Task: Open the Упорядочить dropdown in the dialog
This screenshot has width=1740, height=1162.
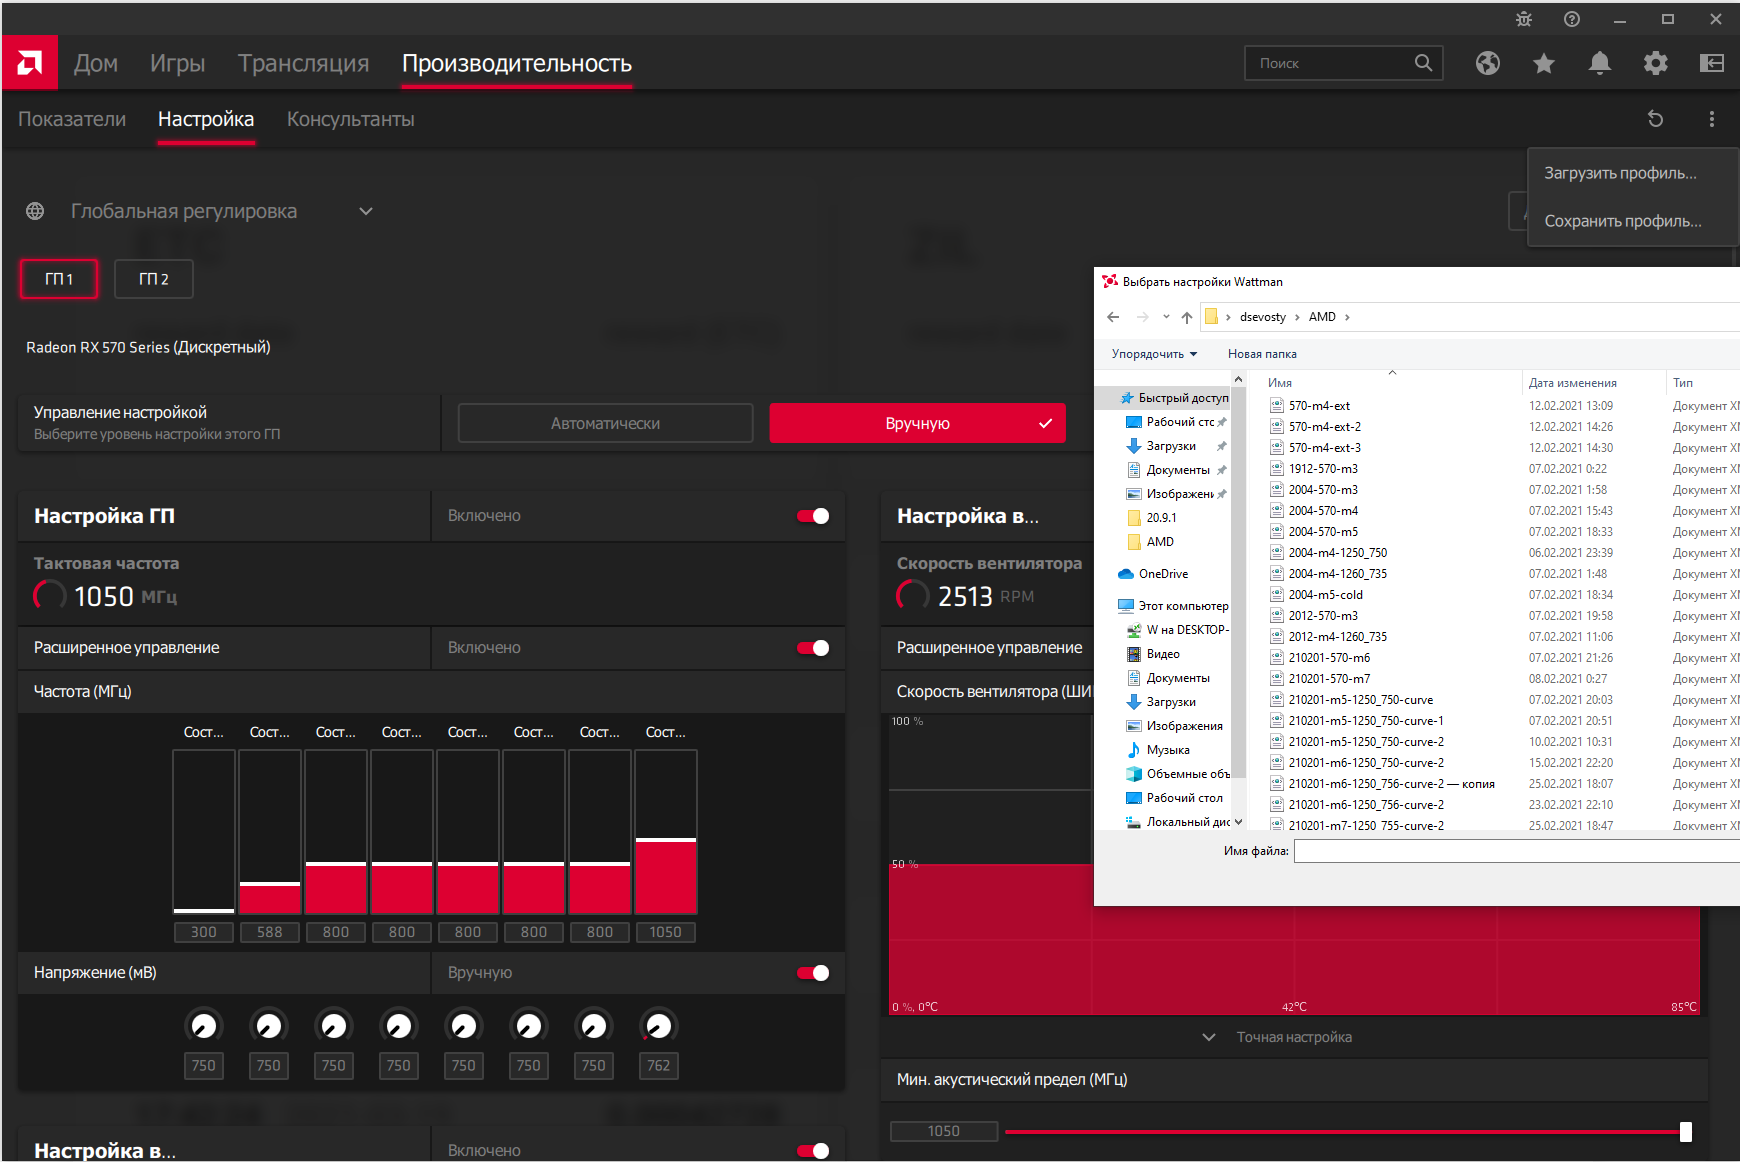Action: [x=1154, y=354]
